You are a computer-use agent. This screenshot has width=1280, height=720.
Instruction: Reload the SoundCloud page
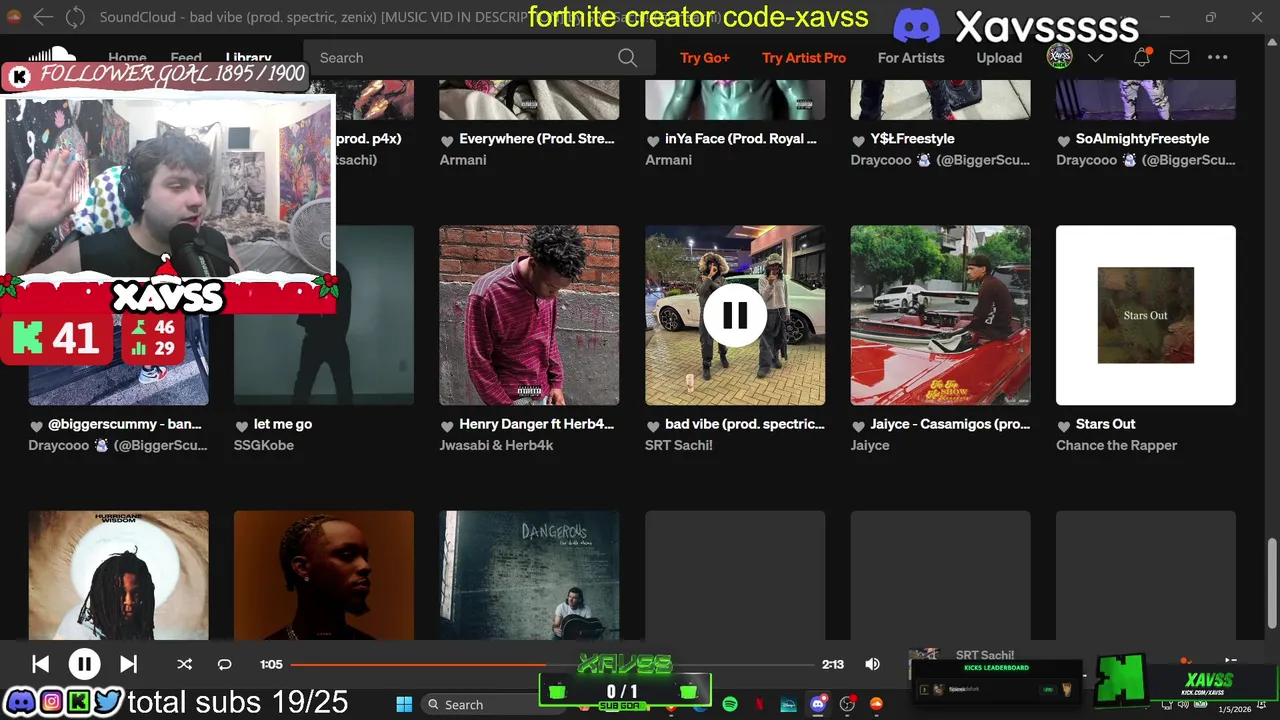click(75, 17)
